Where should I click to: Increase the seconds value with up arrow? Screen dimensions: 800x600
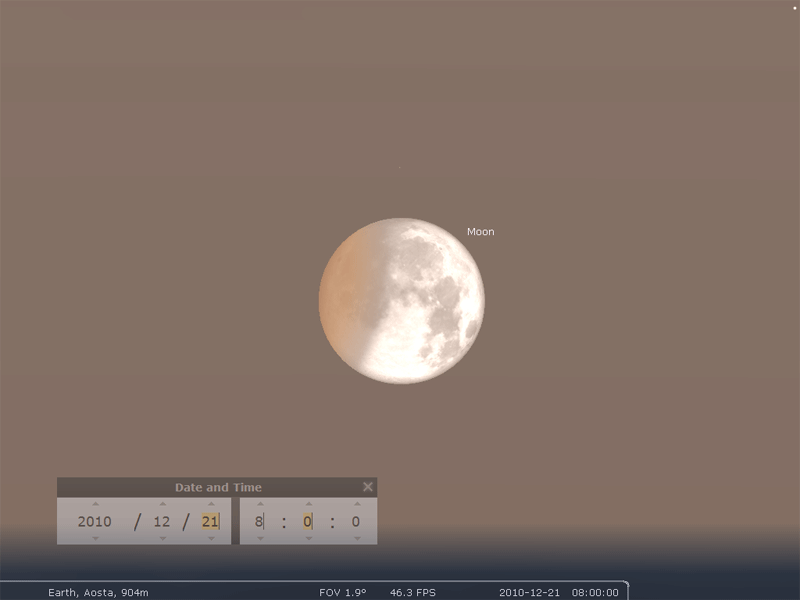[x=357, y=504]
